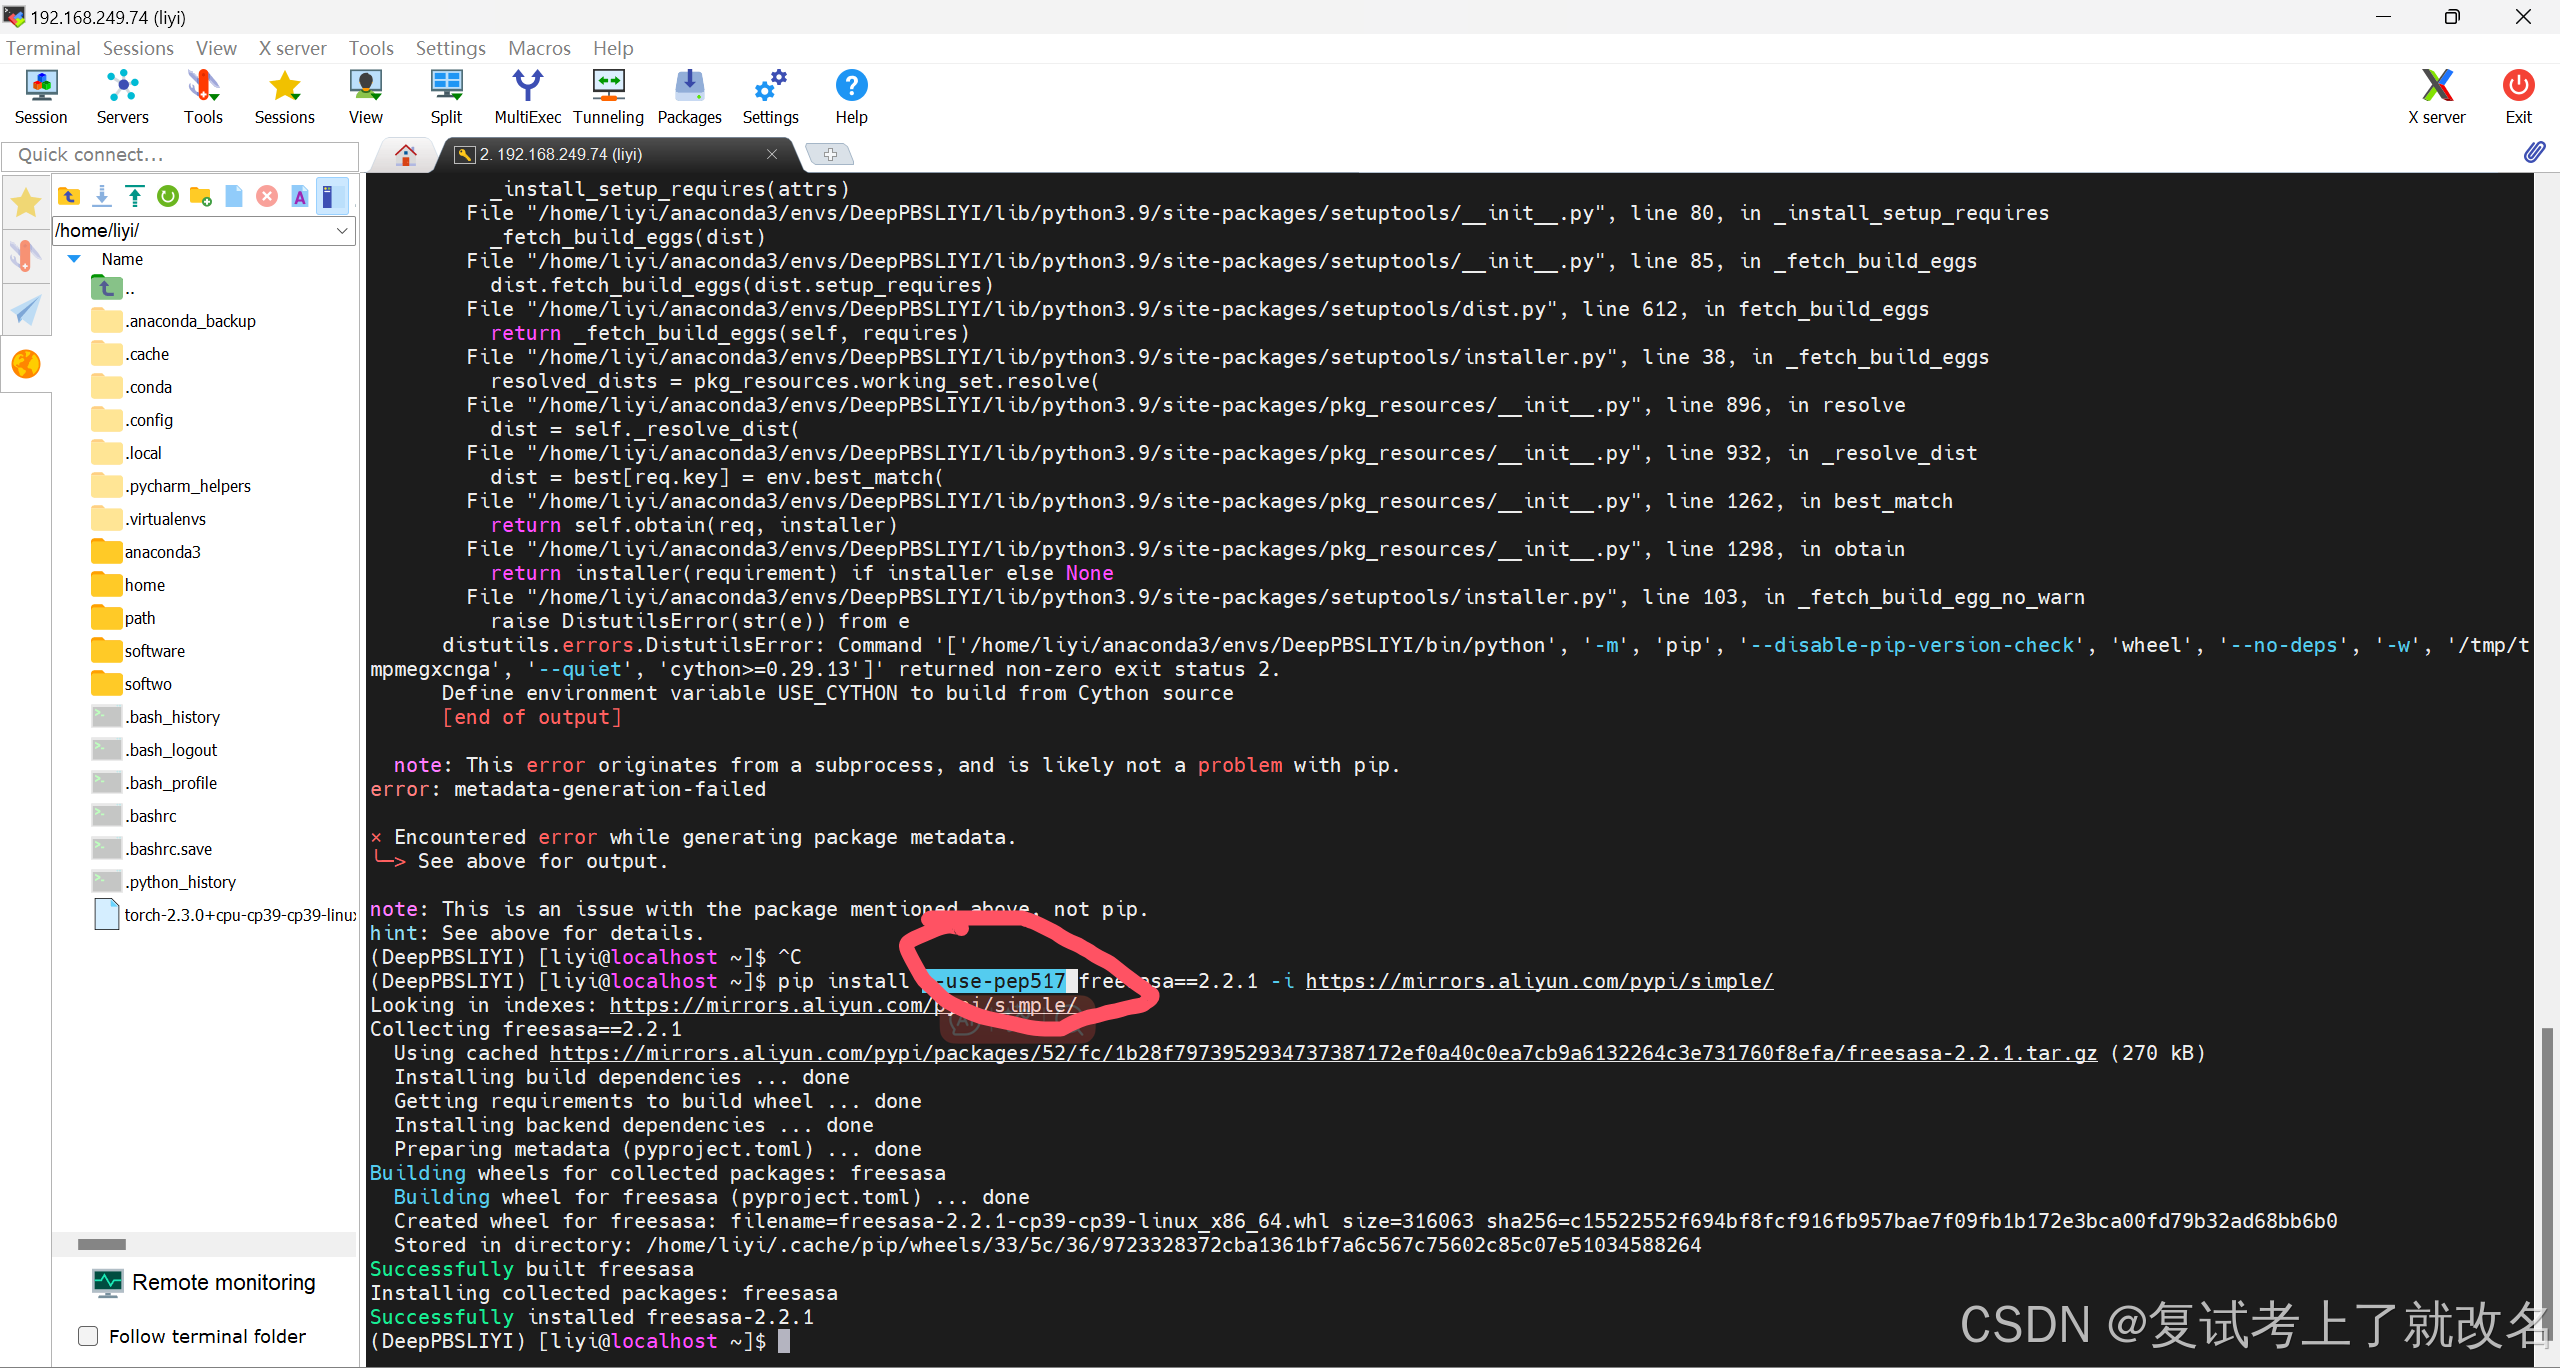Enable Follow terminal folder checkbox

89,1336
